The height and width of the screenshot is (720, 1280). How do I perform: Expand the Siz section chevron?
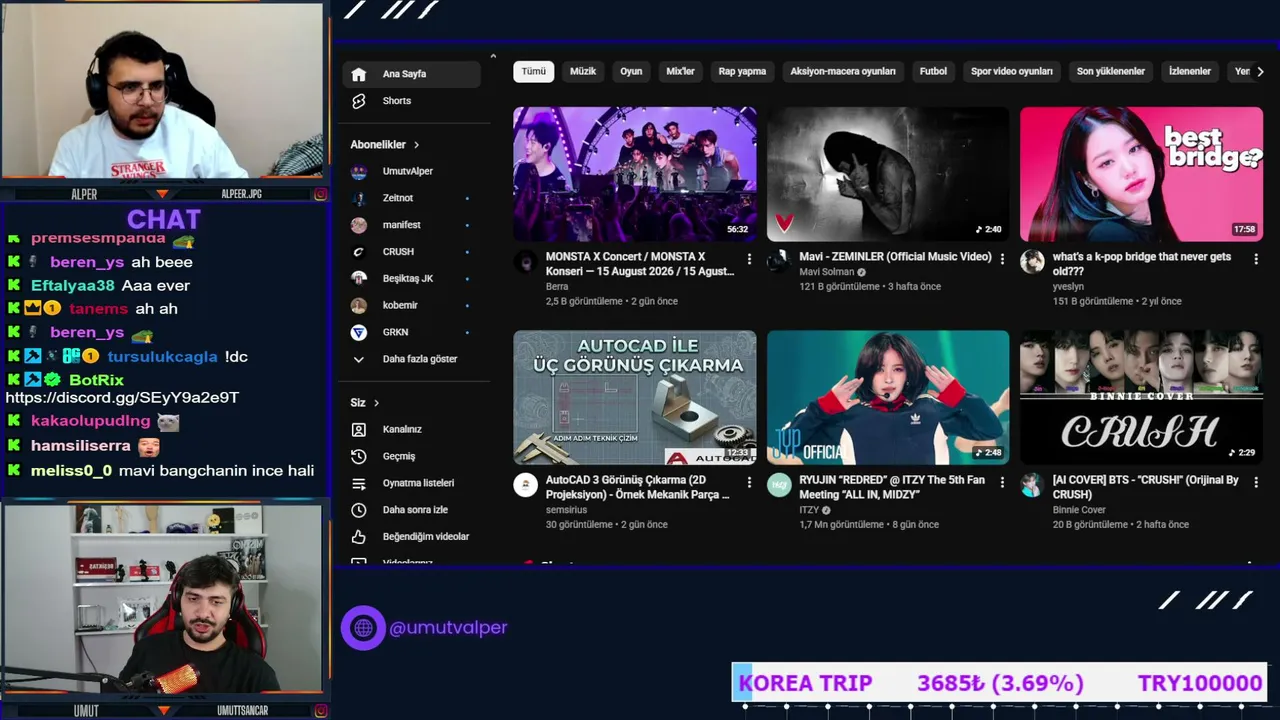click(x=376, y=403)
